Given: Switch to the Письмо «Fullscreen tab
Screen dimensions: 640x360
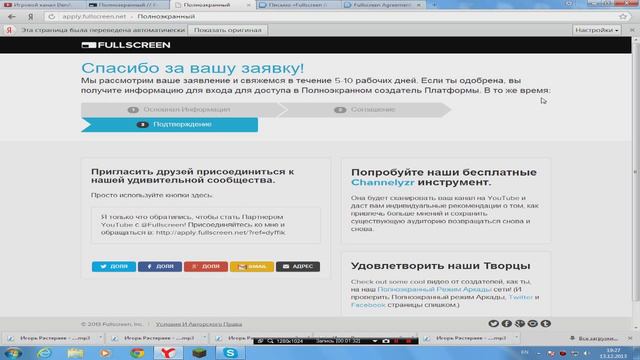Looking at the screenshot, I should pos(299,5).
